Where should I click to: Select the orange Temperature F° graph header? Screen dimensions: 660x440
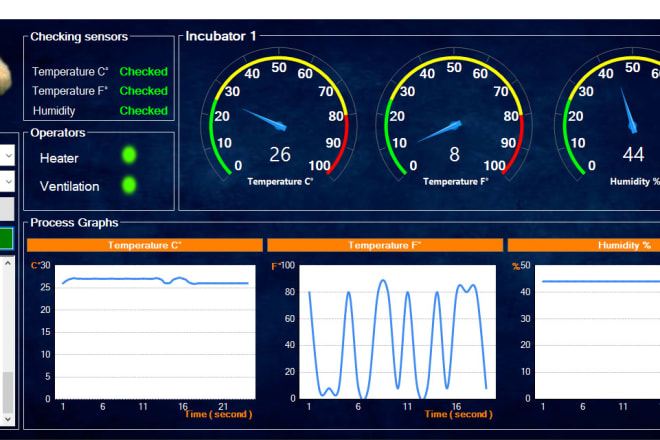coord(385,245)
